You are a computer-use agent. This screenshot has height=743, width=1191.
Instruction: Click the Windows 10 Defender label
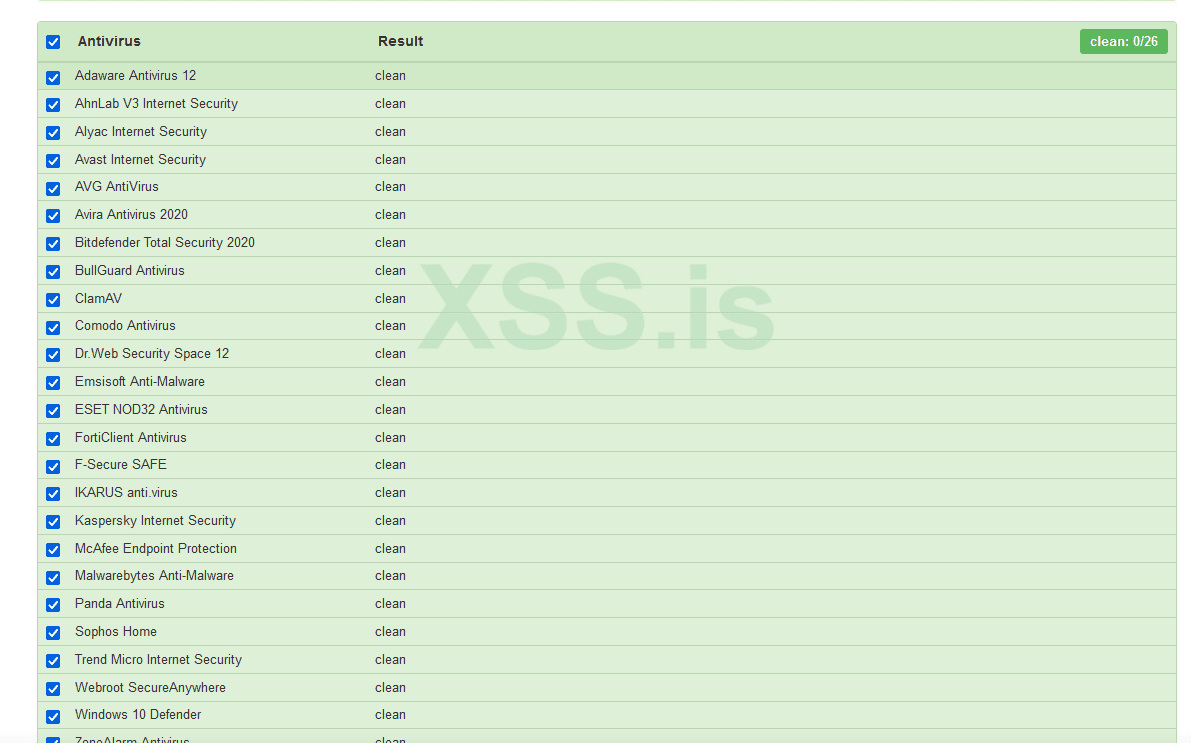point(137,714)
